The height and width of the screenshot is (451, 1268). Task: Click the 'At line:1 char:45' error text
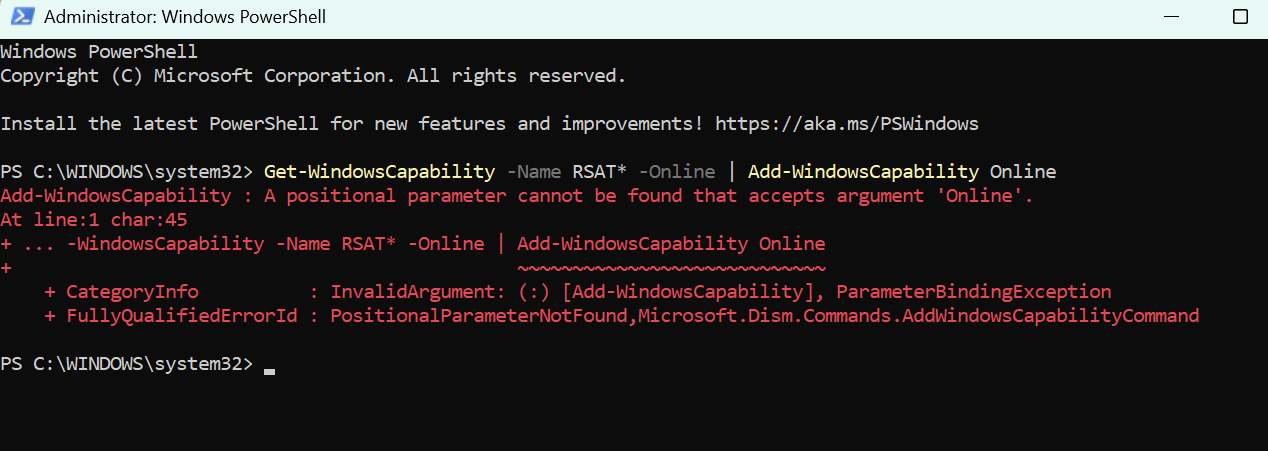94,220
